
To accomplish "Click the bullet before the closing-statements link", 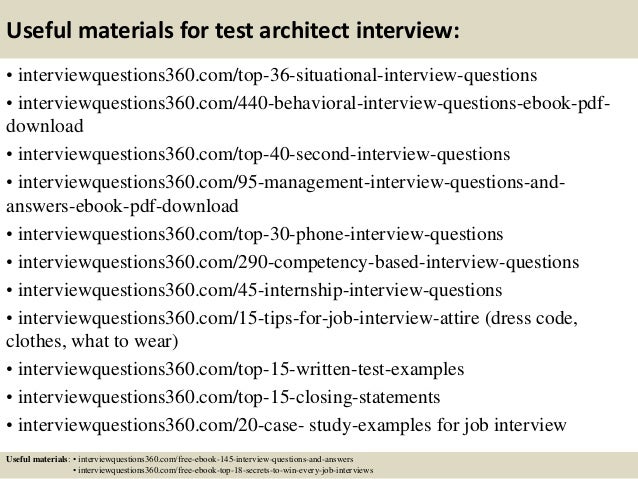I will pos(9,398).
